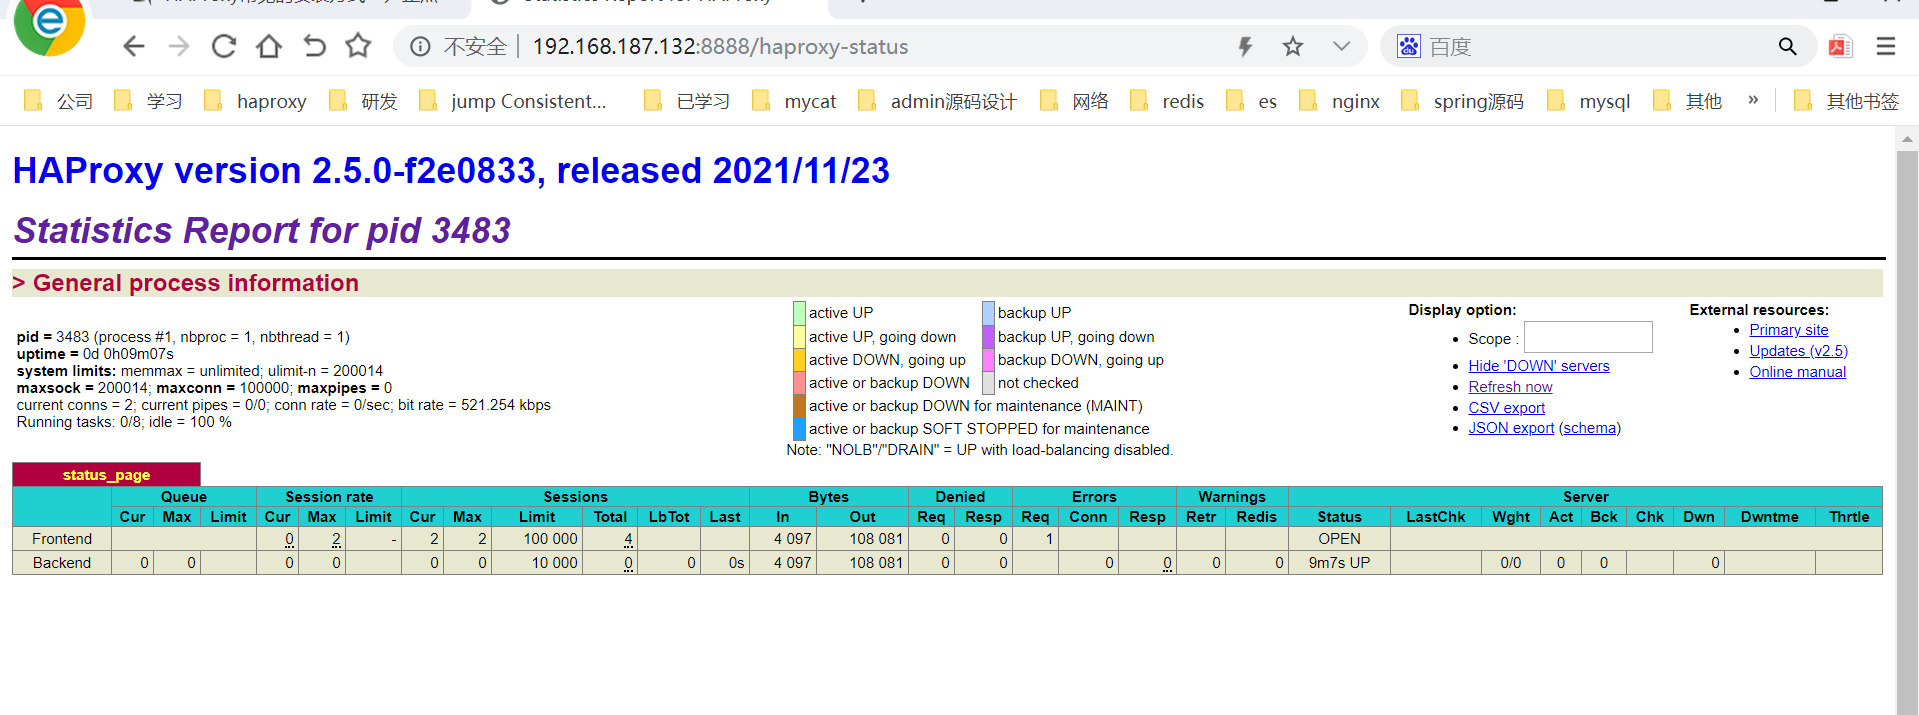
Task: Go to home page icon
Action: (x=269, y=46)
